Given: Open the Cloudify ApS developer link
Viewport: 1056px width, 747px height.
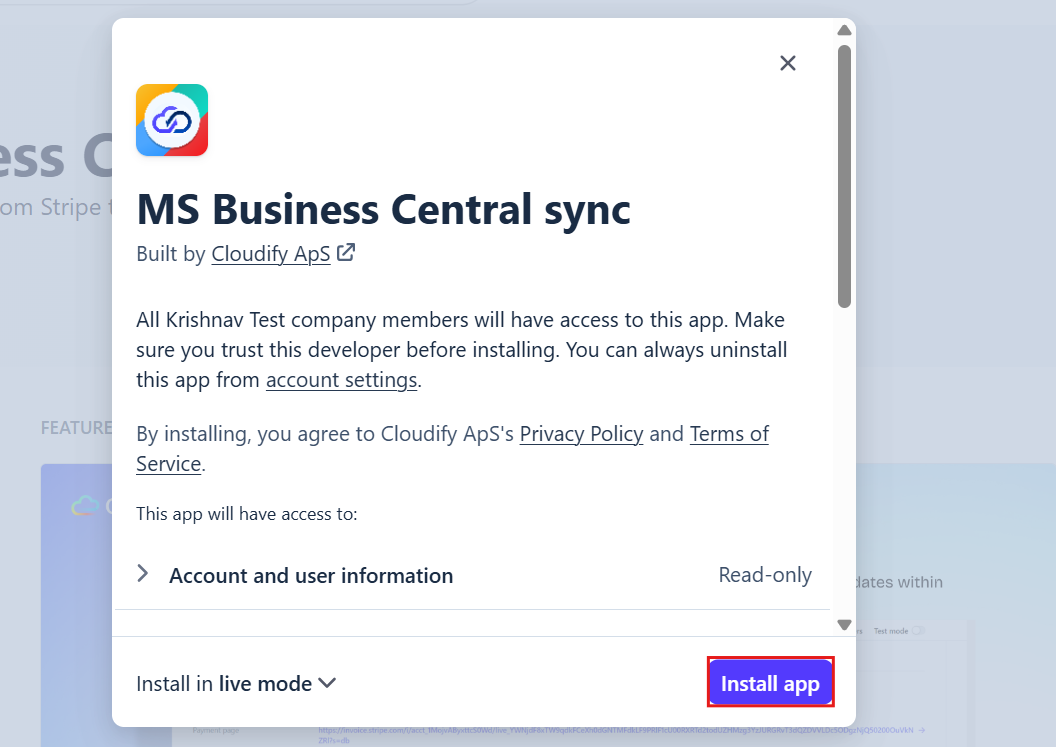Looking at the screenshot, I should [x=271, y=254].
